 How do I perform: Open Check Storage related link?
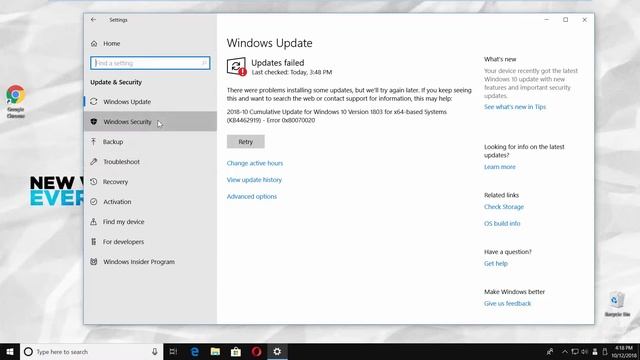coord(504,207)
